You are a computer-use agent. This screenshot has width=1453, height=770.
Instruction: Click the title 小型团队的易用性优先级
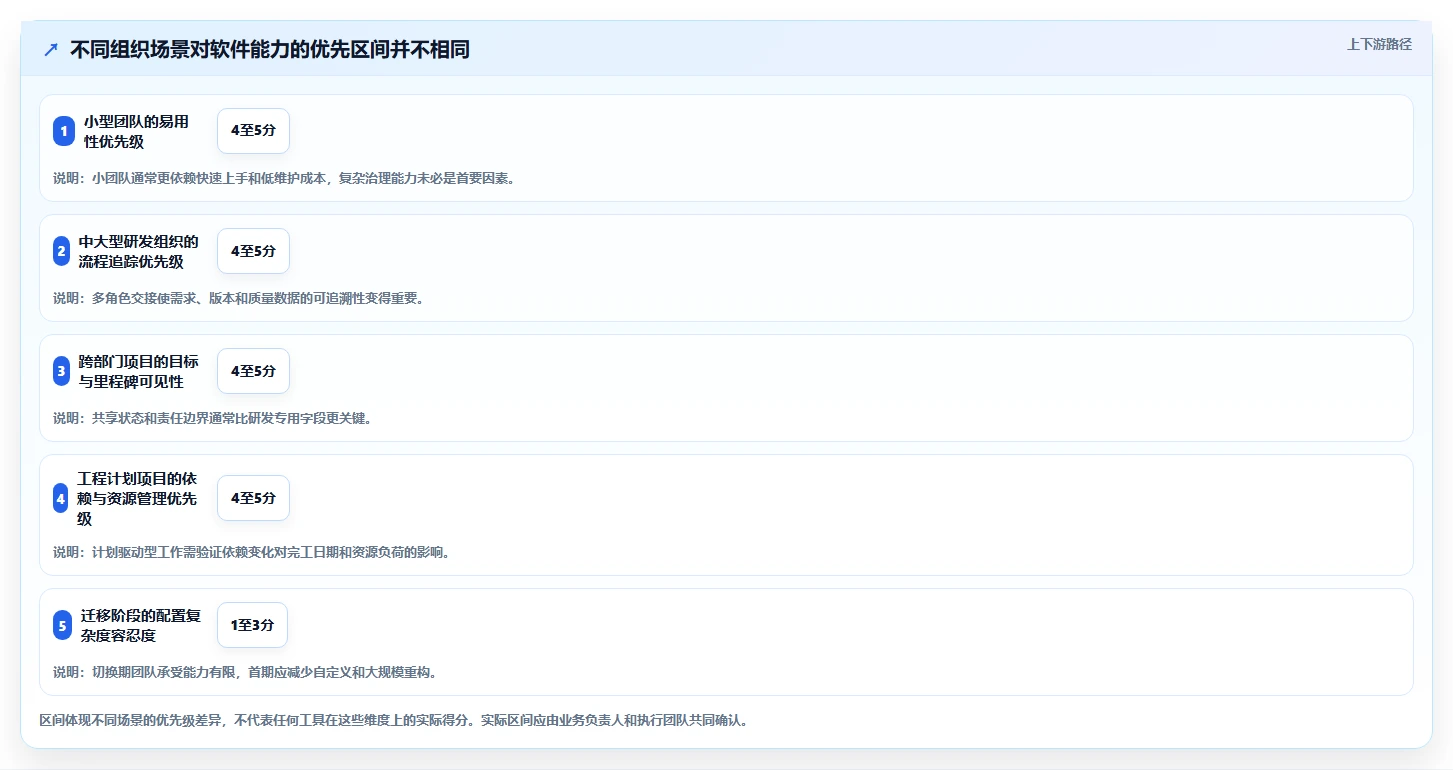coord(136,131)
